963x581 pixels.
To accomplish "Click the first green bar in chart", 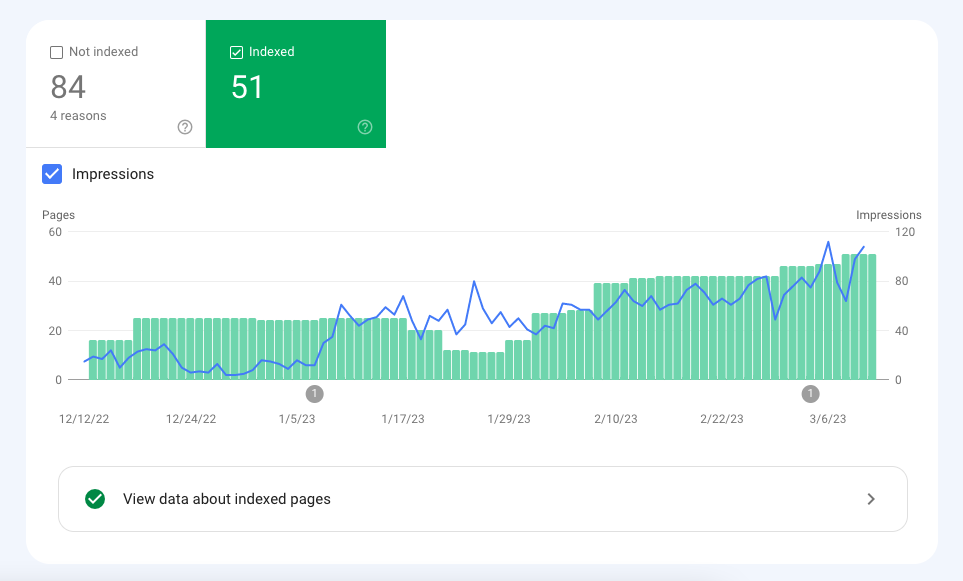I will pyautogui.click(x=93, y=360).
